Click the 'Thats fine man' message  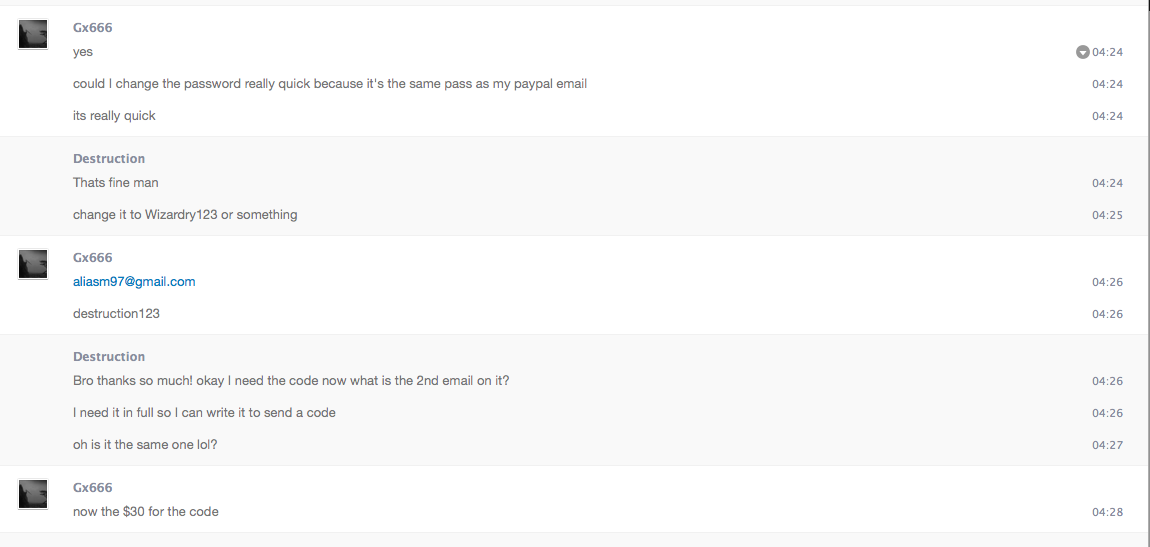point(116,183)
